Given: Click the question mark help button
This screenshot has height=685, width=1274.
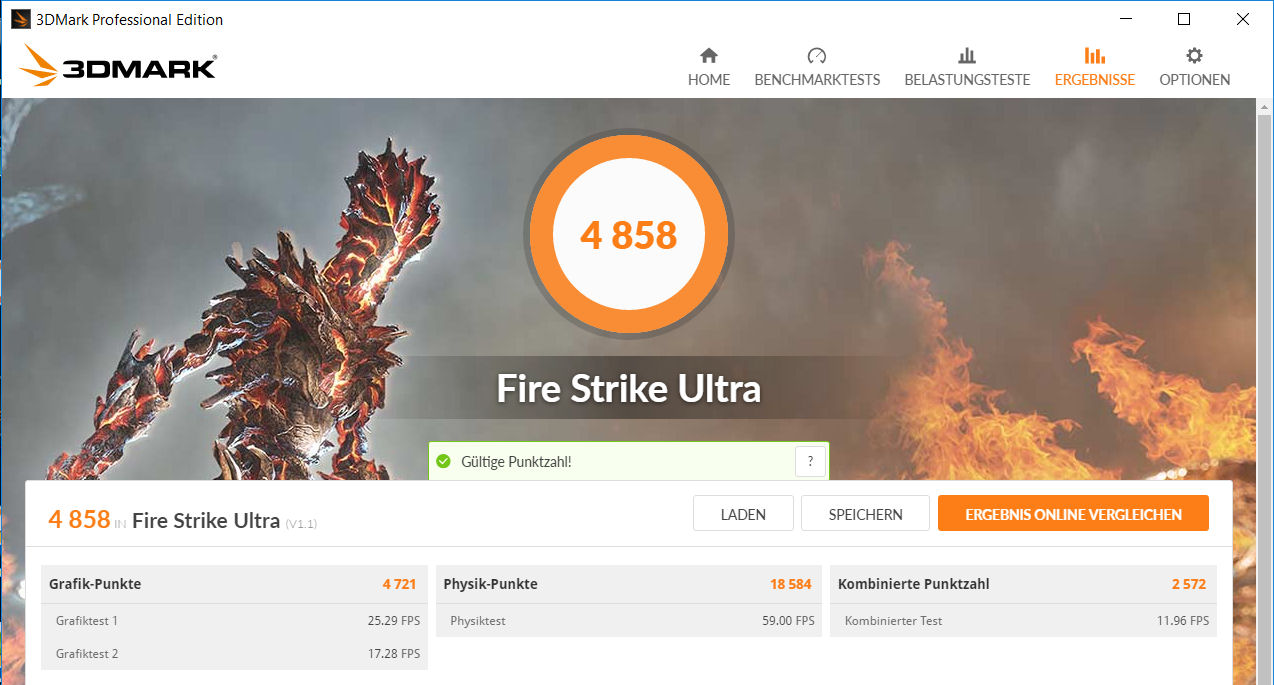Looking at the screenshot, I should (x=810, y=462).
